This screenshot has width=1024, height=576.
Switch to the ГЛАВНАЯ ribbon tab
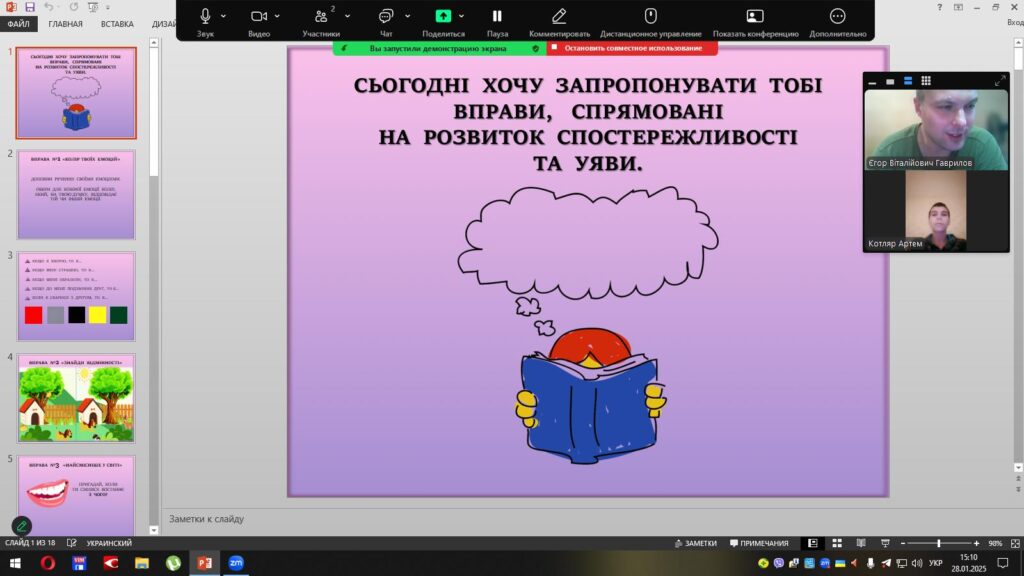(x=65, y=24)
